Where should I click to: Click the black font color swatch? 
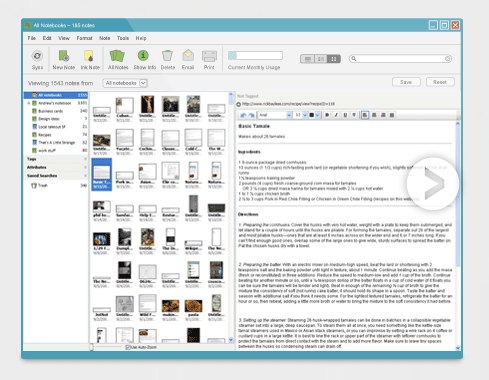tap(312, 115)
